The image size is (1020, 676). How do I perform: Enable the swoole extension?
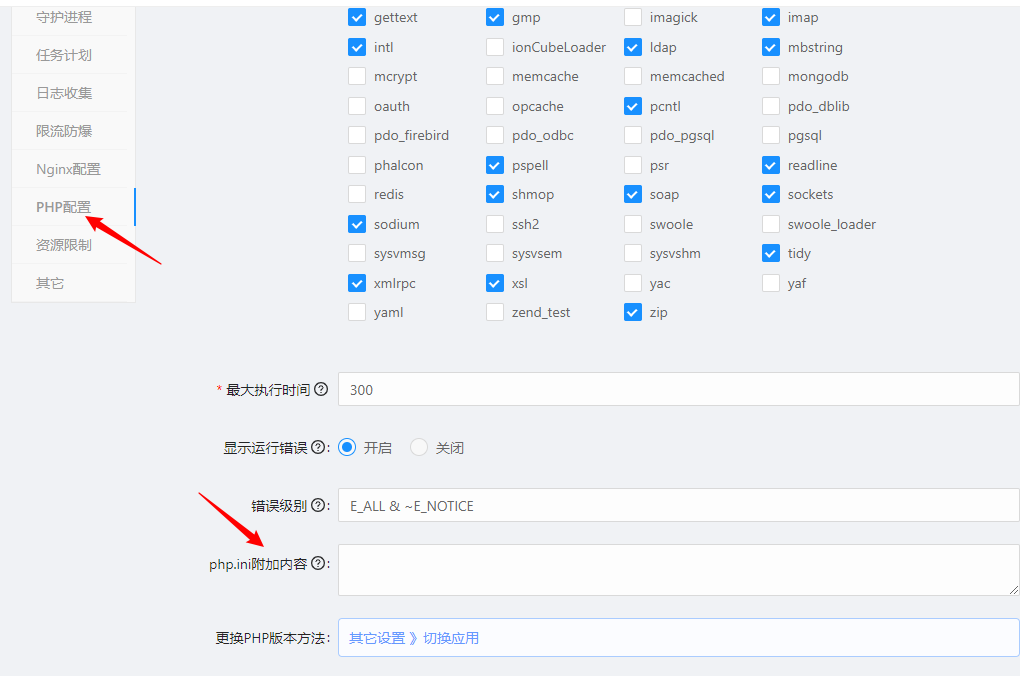click(632, 225)
